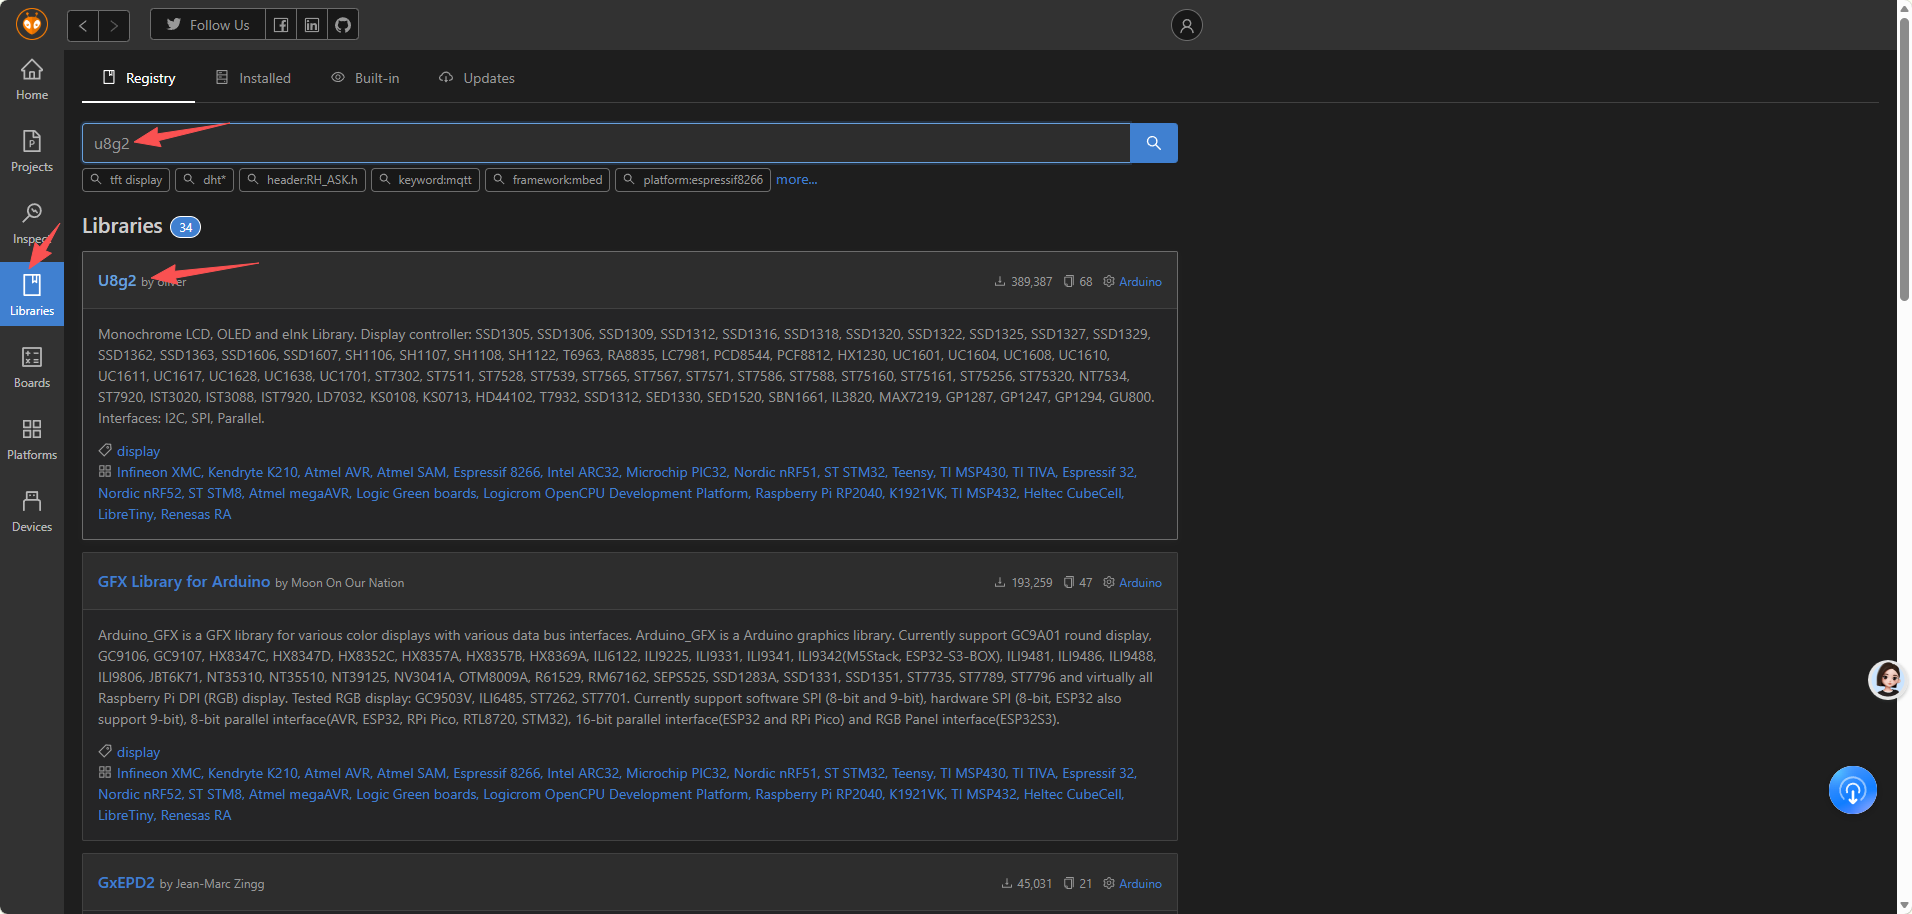Screen dimensions: 1912x914
Task: Open the GxEPD2 library title link
Action: 126,883
